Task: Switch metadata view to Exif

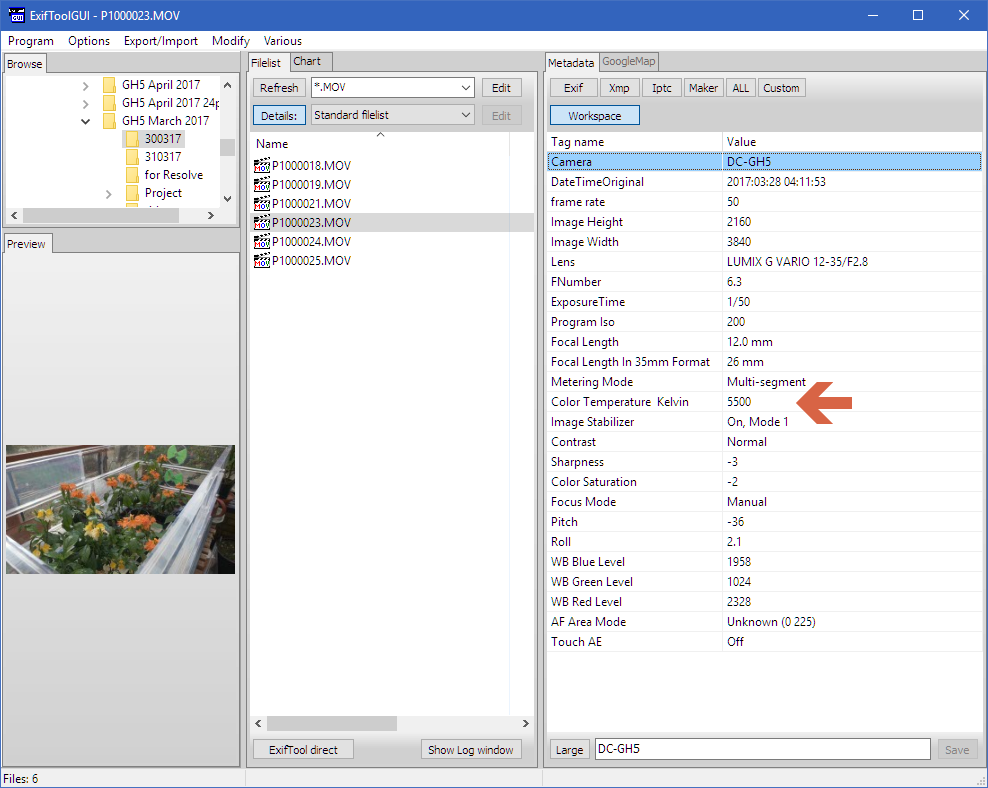Action: (x=573, y=88)
